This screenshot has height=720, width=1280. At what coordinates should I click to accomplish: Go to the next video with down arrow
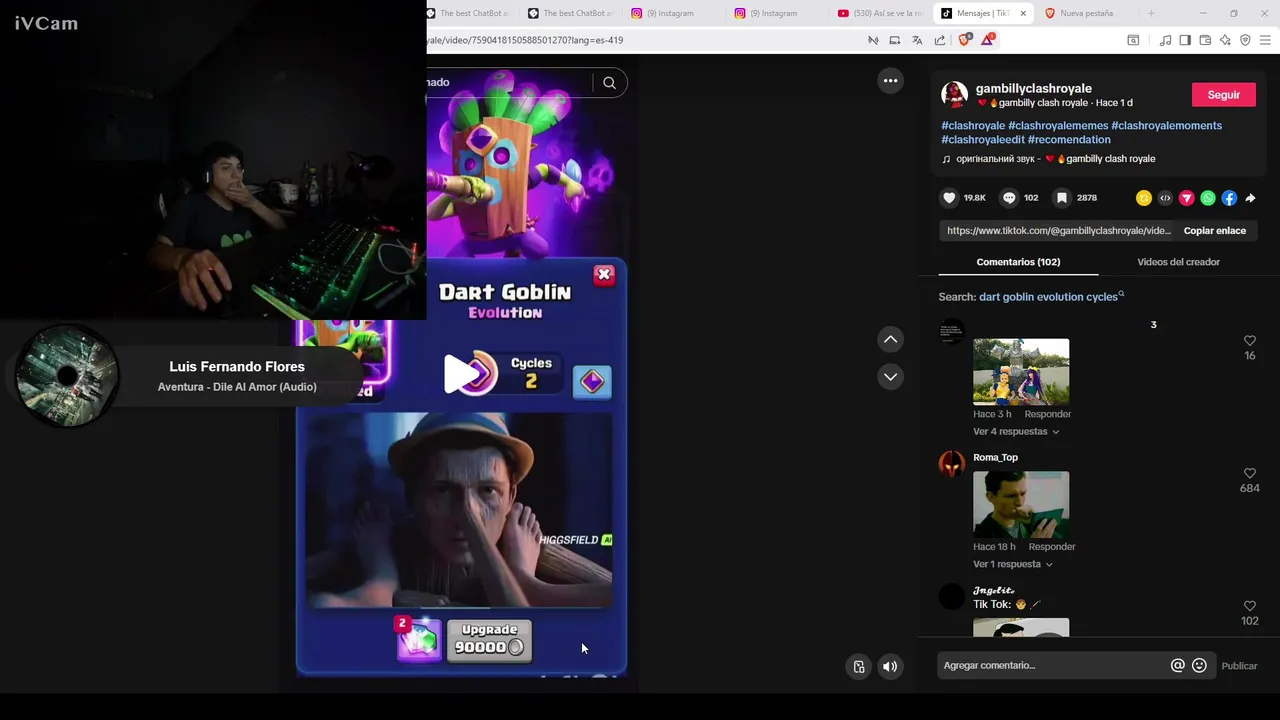point(890,377)
